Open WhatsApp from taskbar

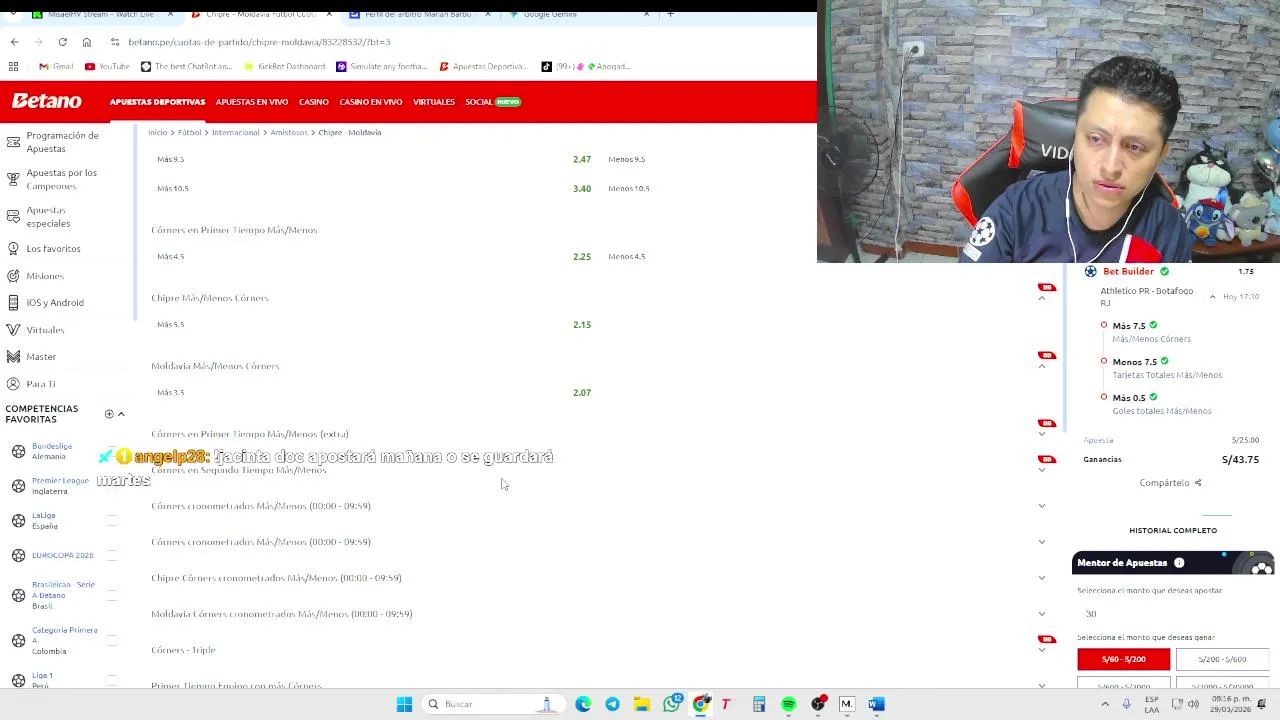672,704
